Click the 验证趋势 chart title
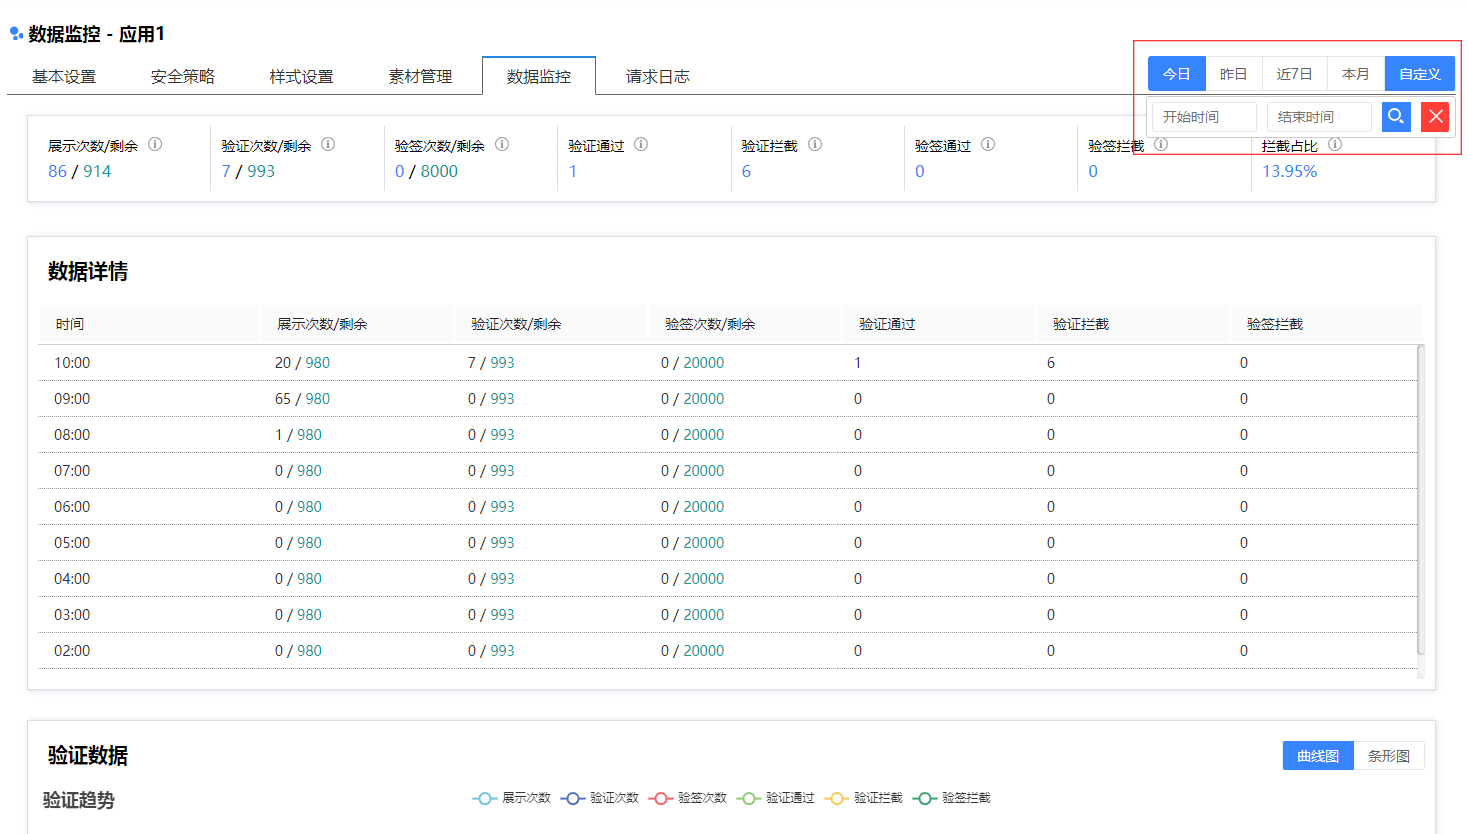Image resolution: width=1468 pixels, height=834 pixels. (79, 800)
